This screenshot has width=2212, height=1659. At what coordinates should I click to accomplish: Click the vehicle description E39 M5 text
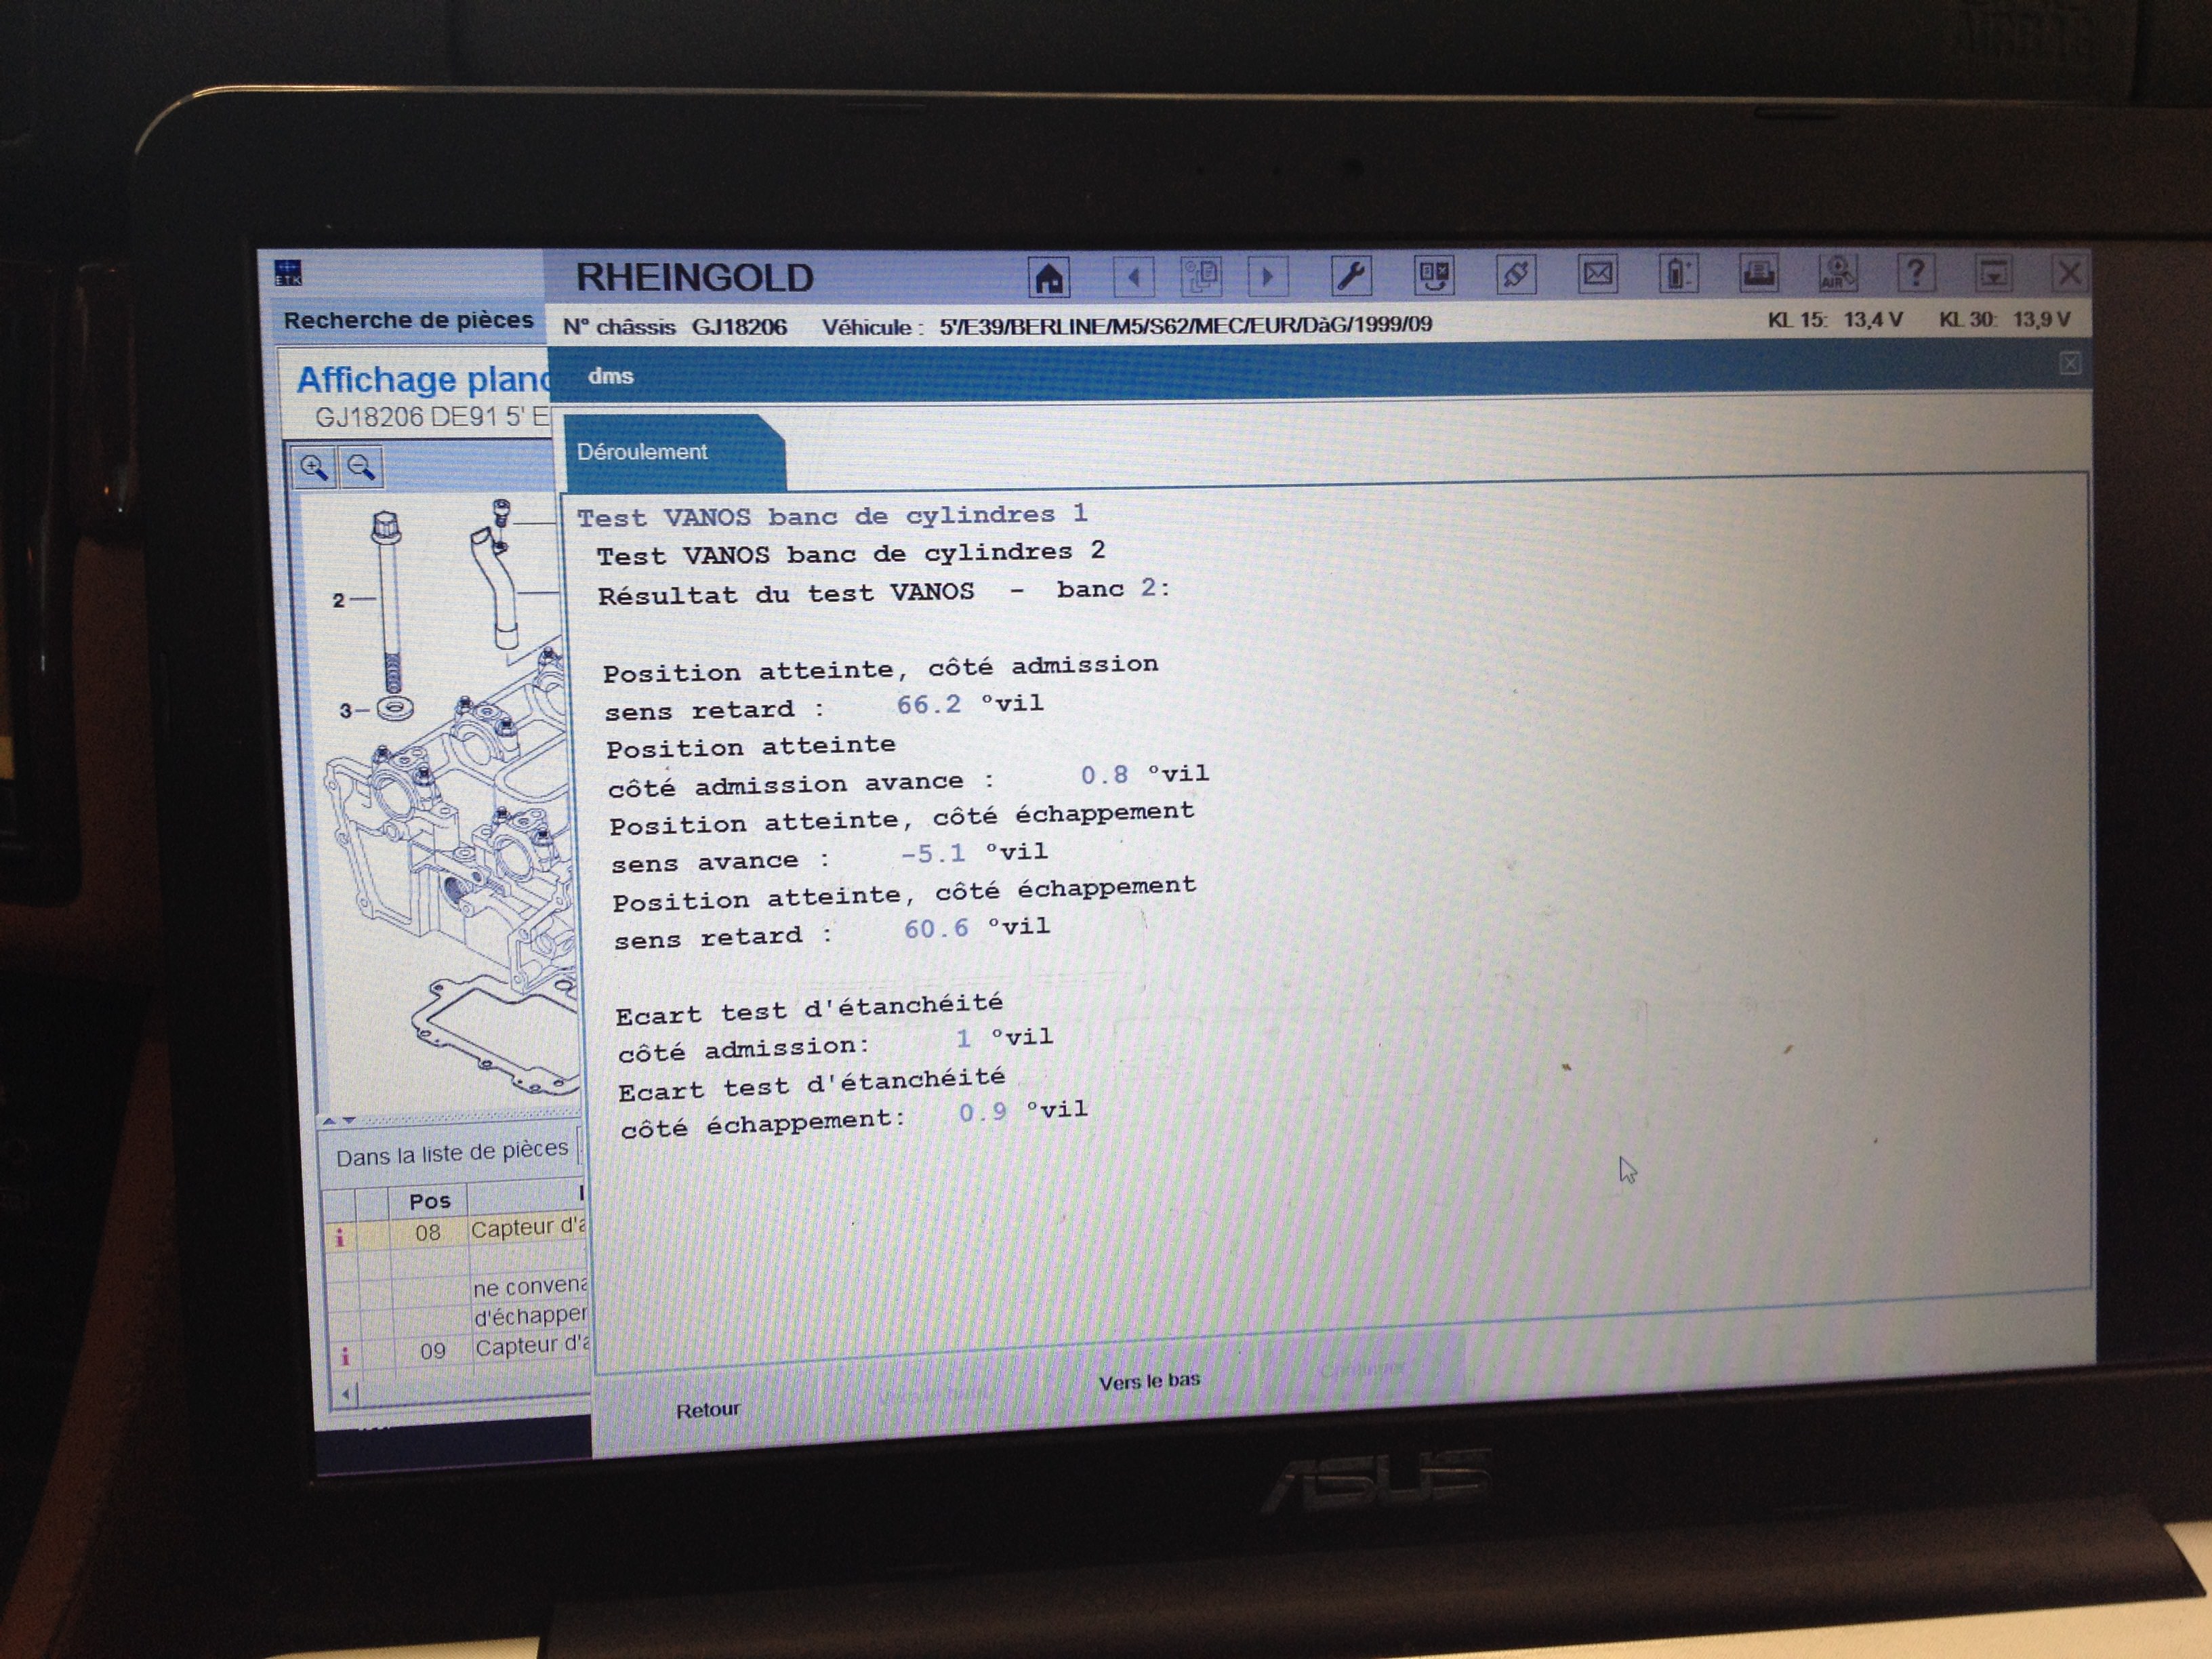(x=1185, y=325)
